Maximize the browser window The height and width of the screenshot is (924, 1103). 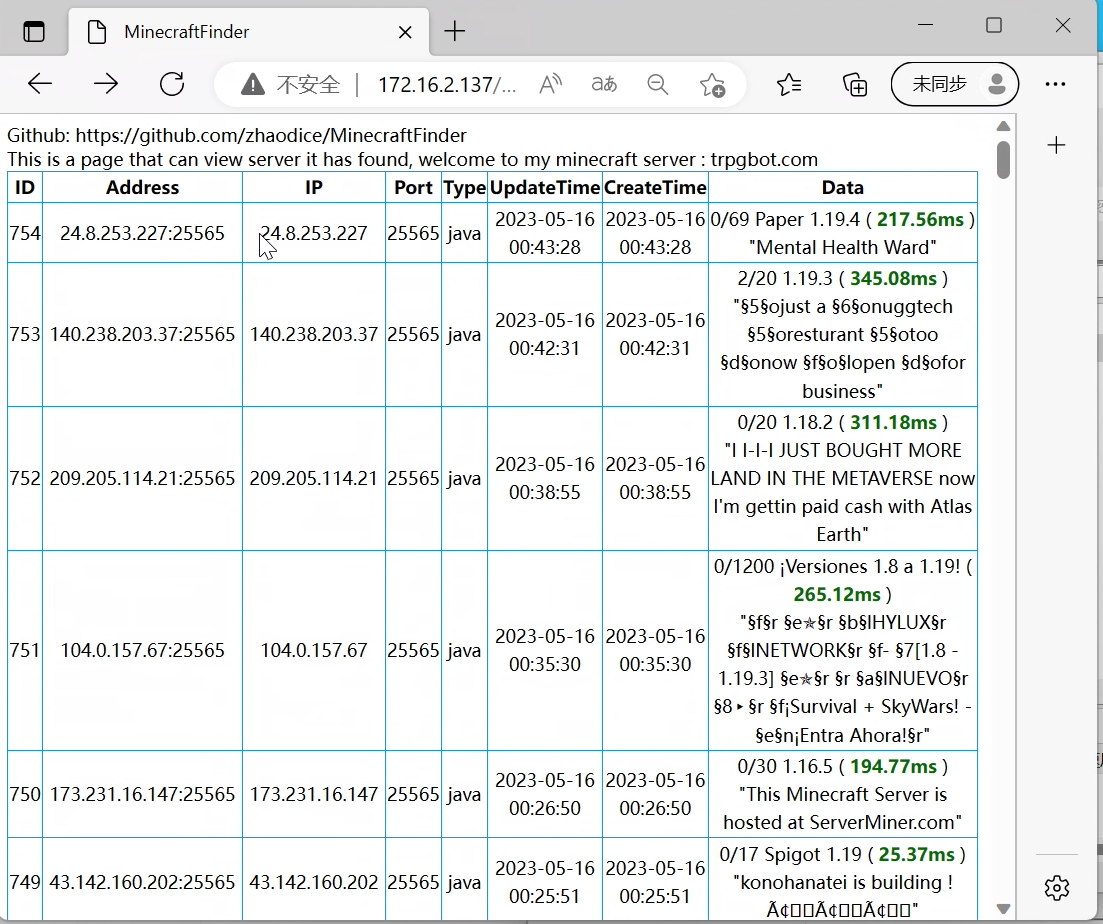(994, 25)
